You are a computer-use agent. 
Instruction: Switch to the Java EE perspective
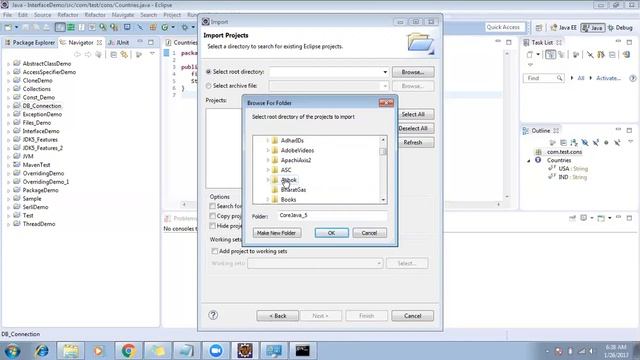click(563, 27)
